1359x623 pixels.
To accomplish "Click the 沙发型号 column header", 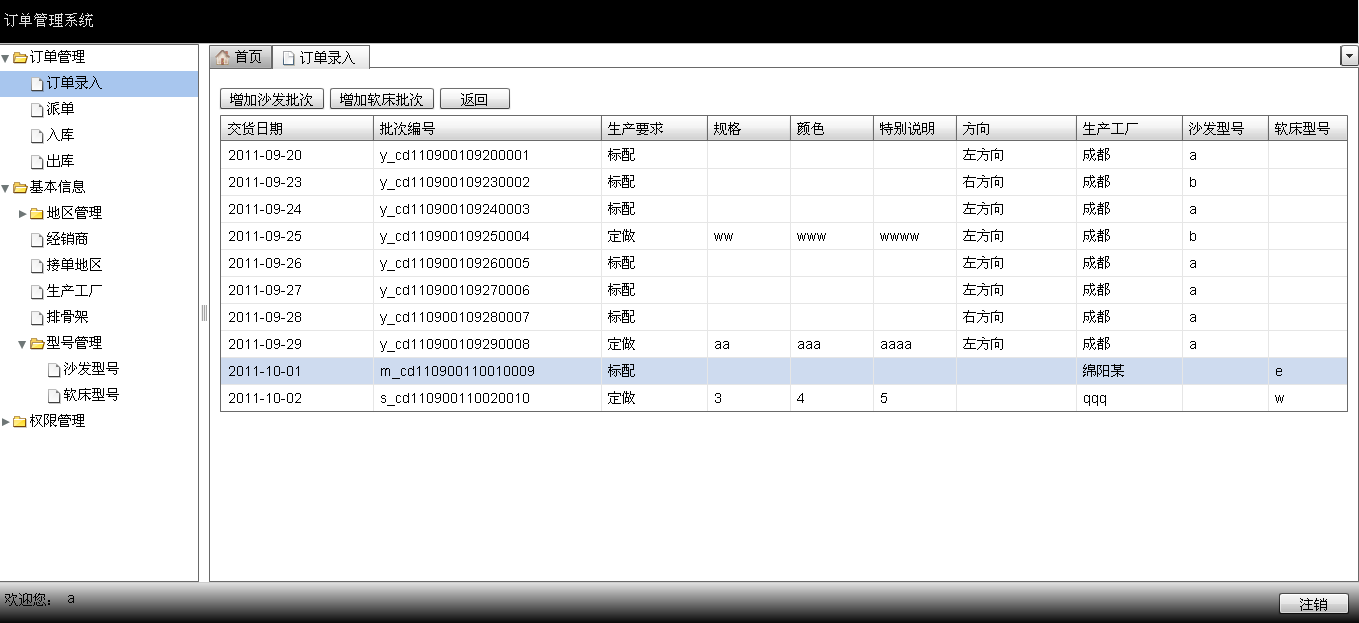I will pos(1225,128).
